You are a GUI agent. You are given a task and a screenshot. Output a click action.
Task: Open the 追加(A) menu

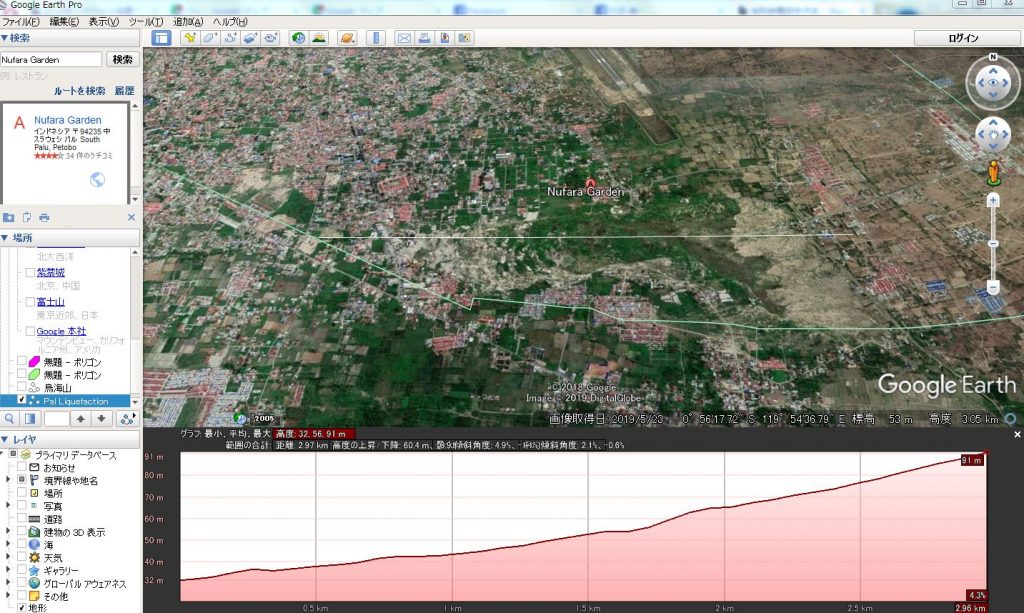[188, 22]
